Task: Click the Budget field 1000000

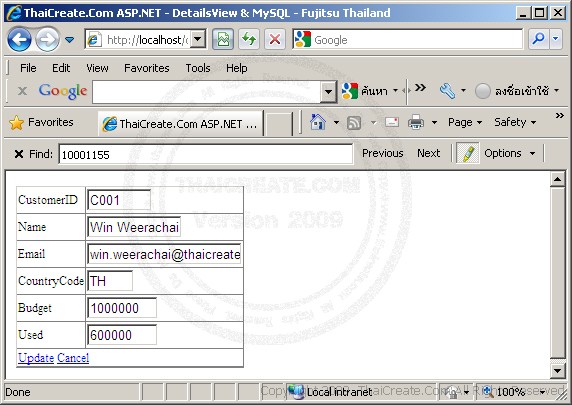Action: point(122,308)
